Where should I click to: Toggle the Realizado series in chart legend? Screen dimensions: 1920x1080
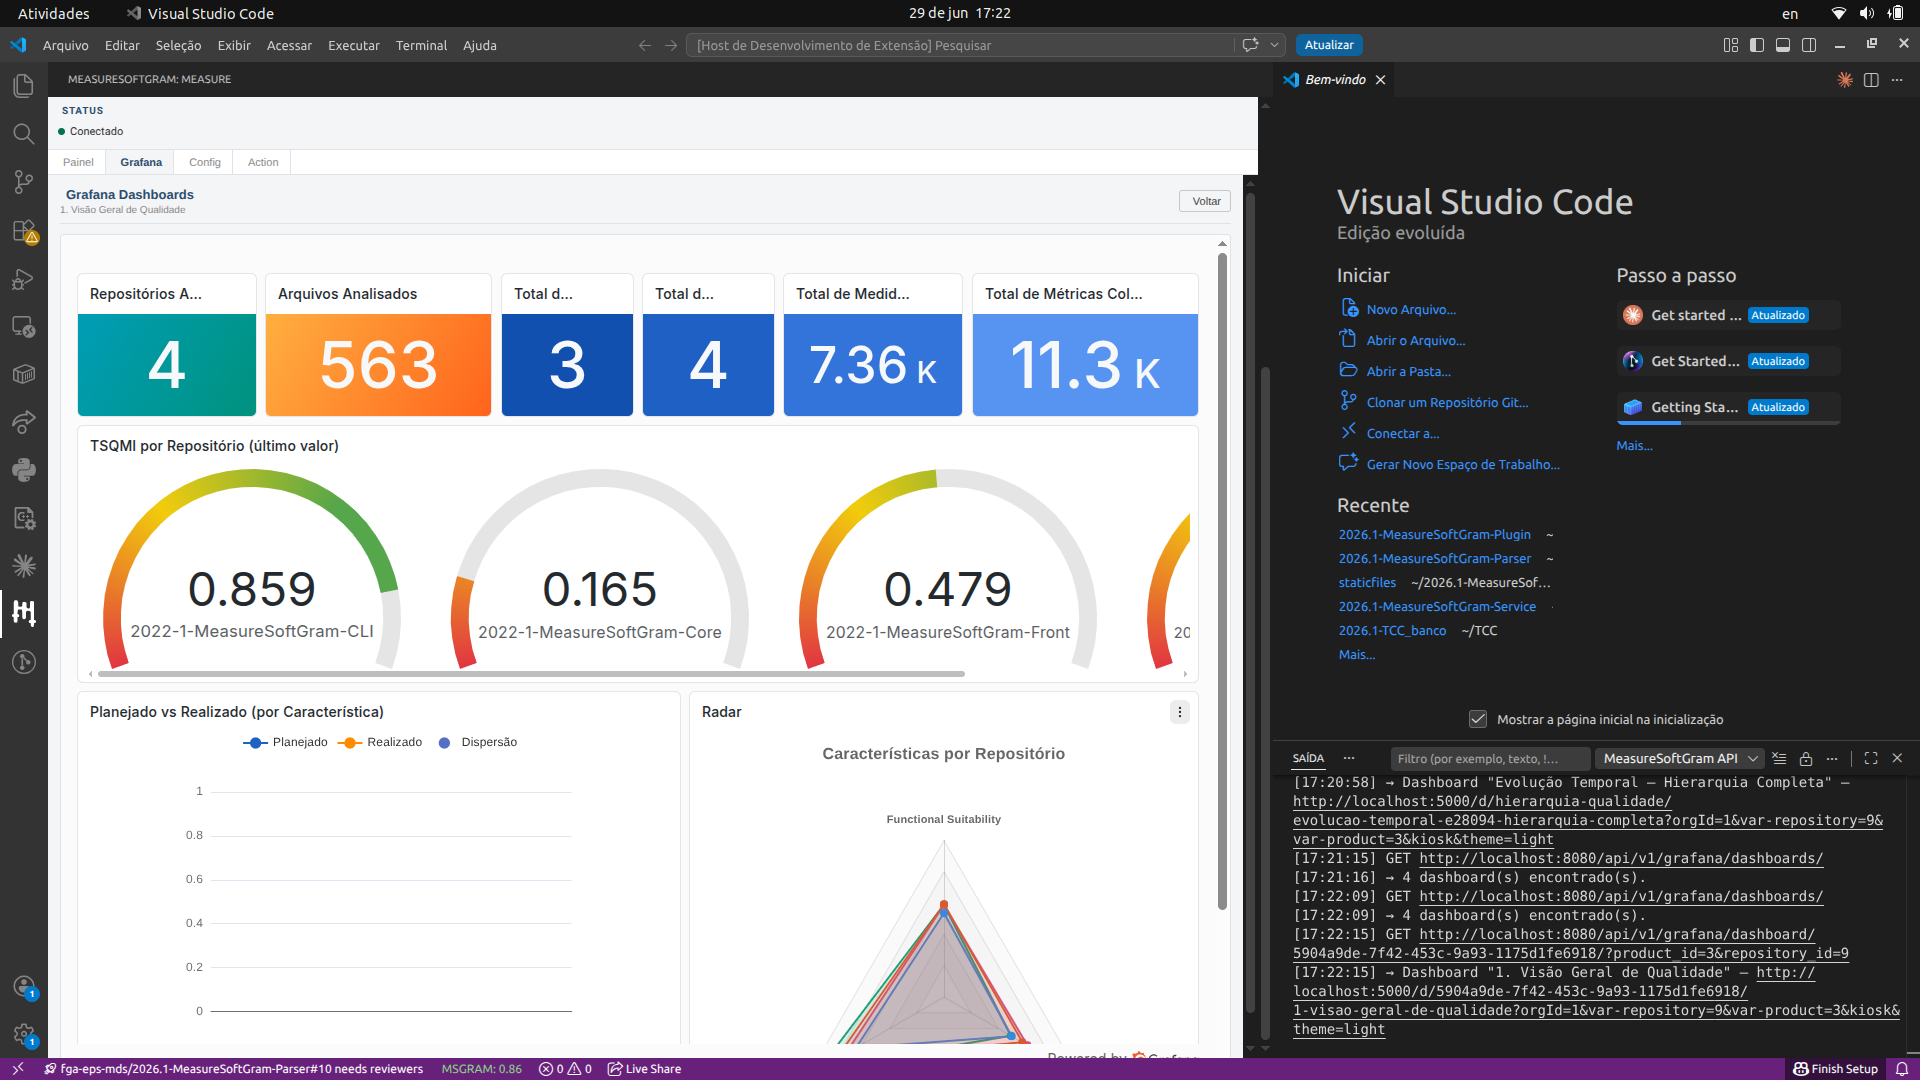[x=380, y=742]
